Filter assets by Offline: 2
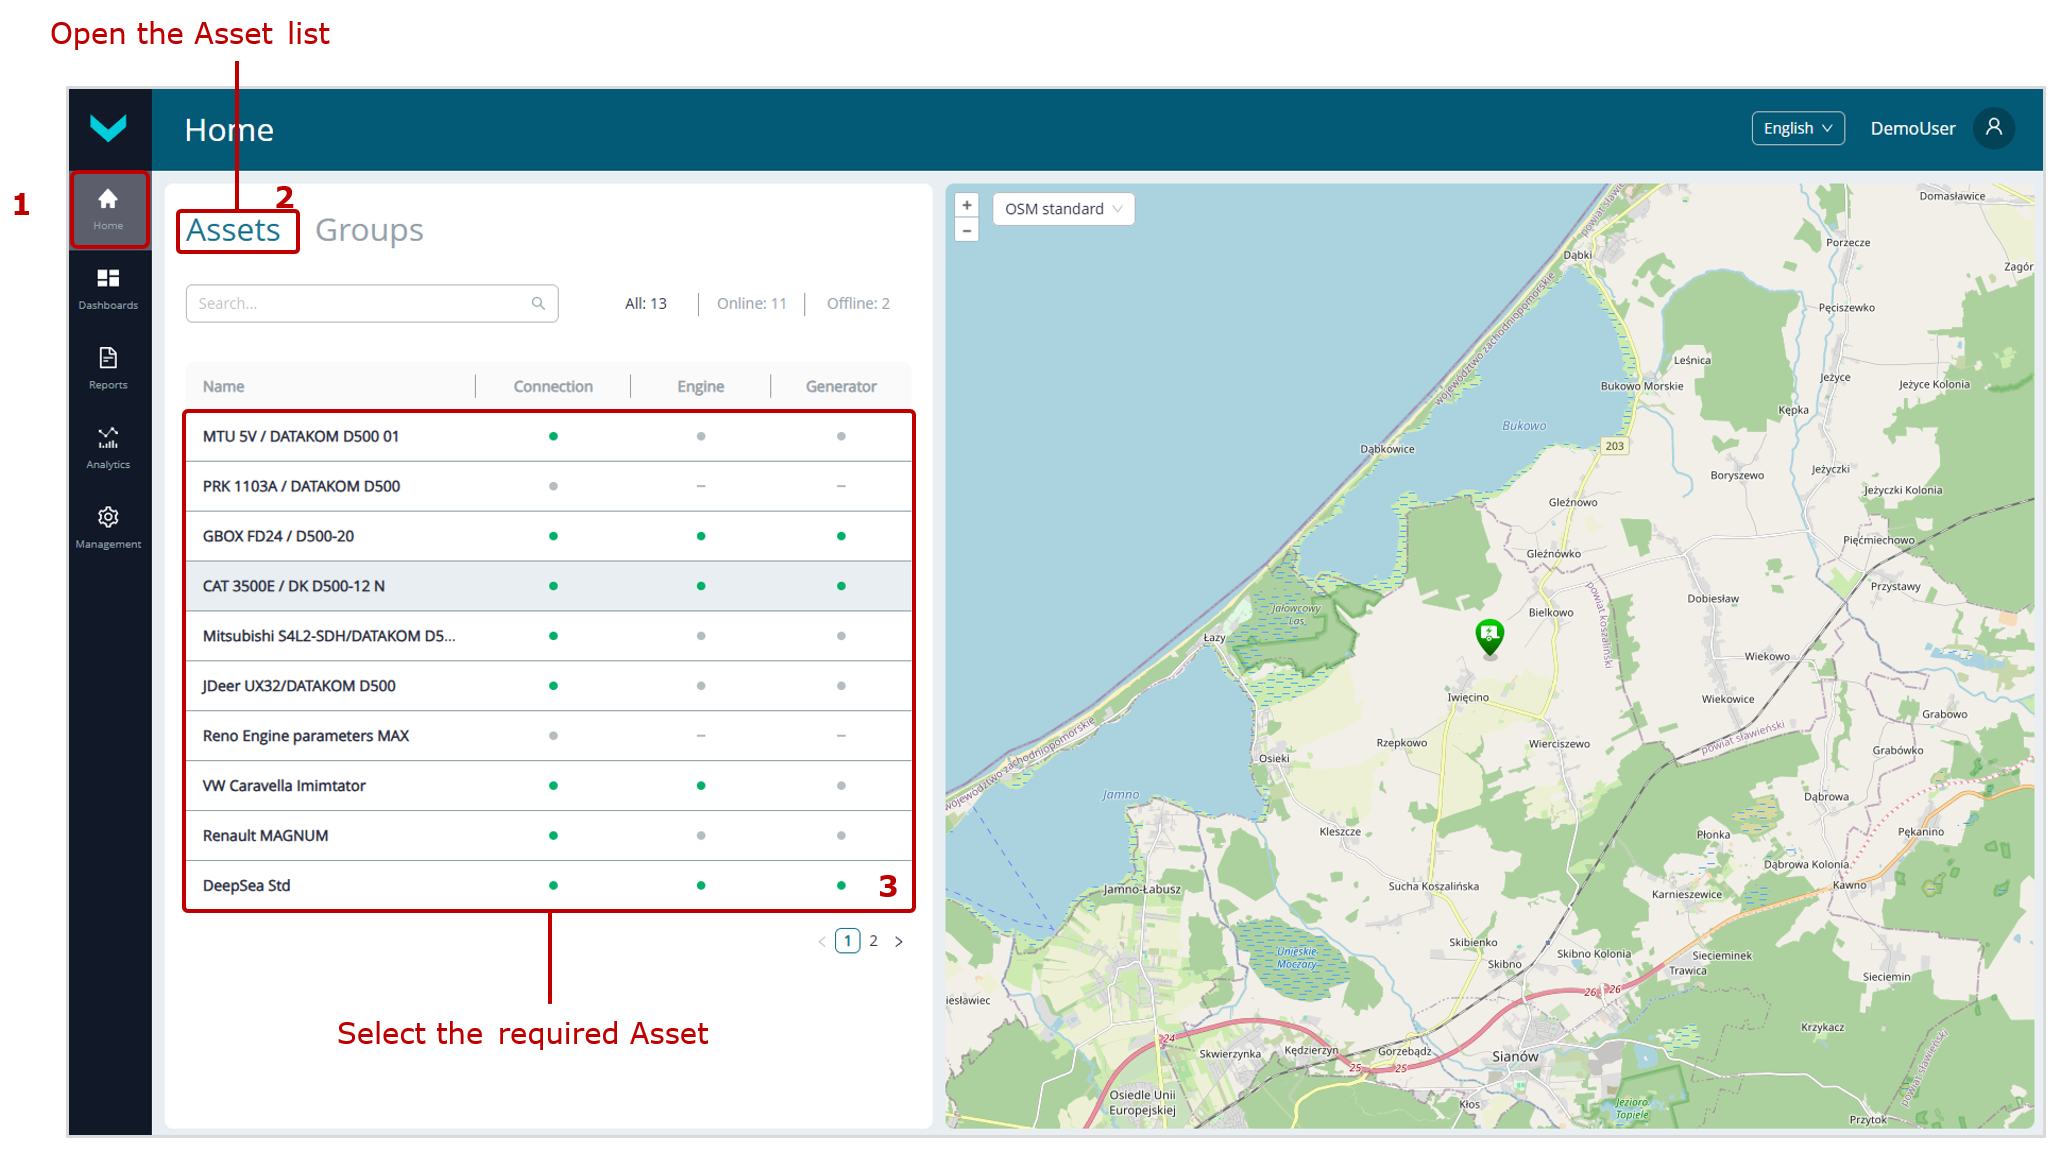The height and width of the screenshot is (1149, 2056). click(x=857, y=304)
